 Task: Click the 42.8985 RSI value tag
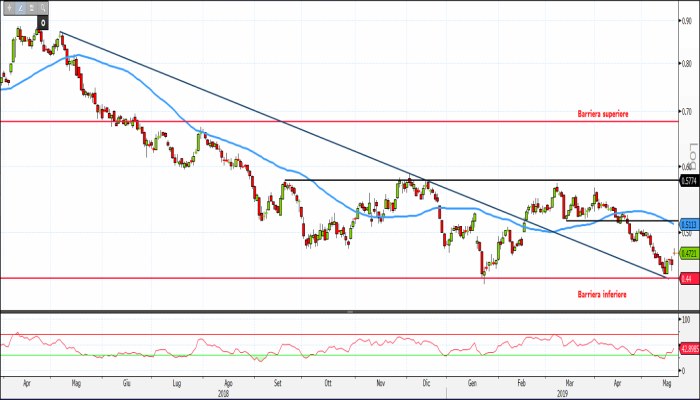[688, 349]
